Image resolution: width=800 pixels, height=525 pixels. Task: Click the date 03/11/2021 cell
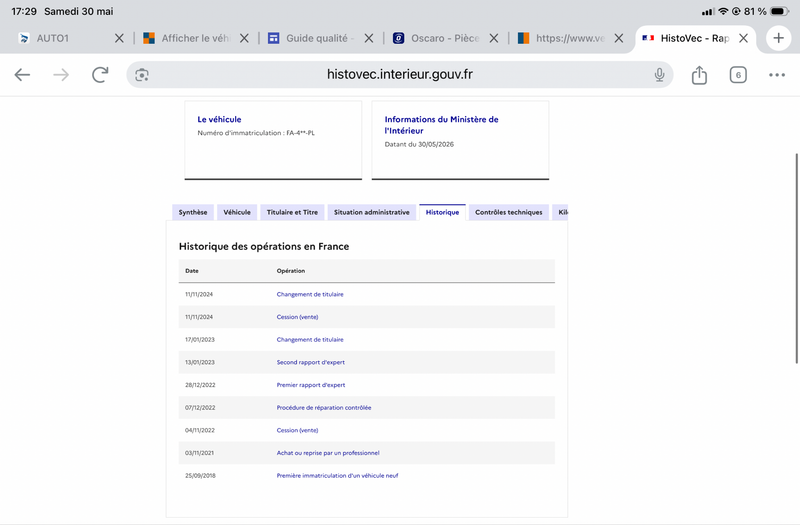tap(199, 453)
